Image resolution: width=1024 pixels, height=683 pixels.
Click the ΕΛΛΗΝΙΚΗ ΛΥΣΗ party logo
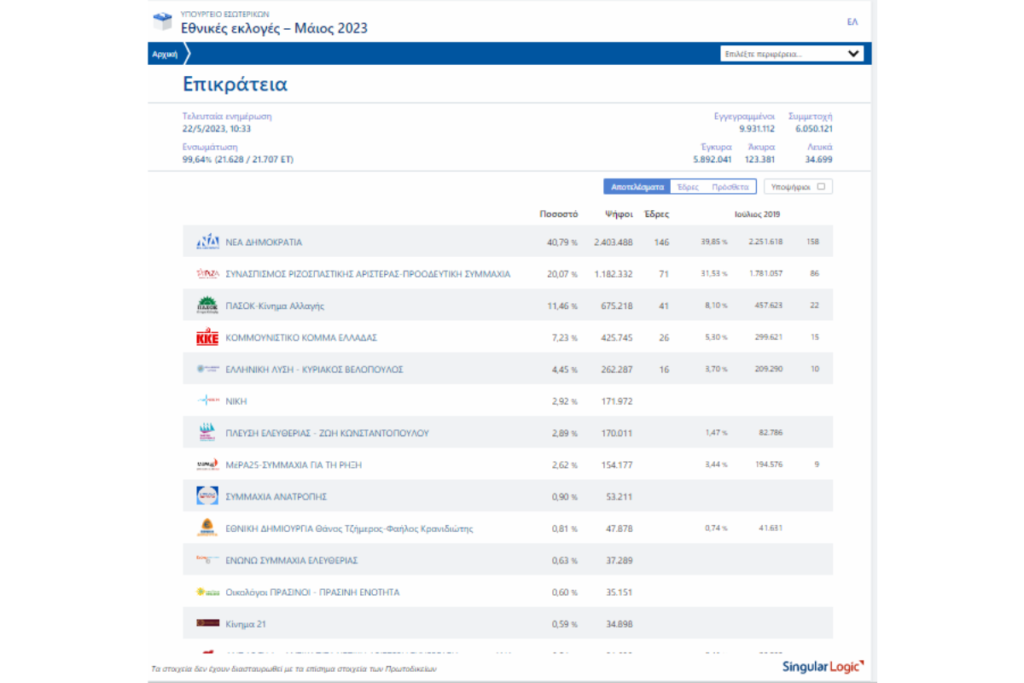207,369
